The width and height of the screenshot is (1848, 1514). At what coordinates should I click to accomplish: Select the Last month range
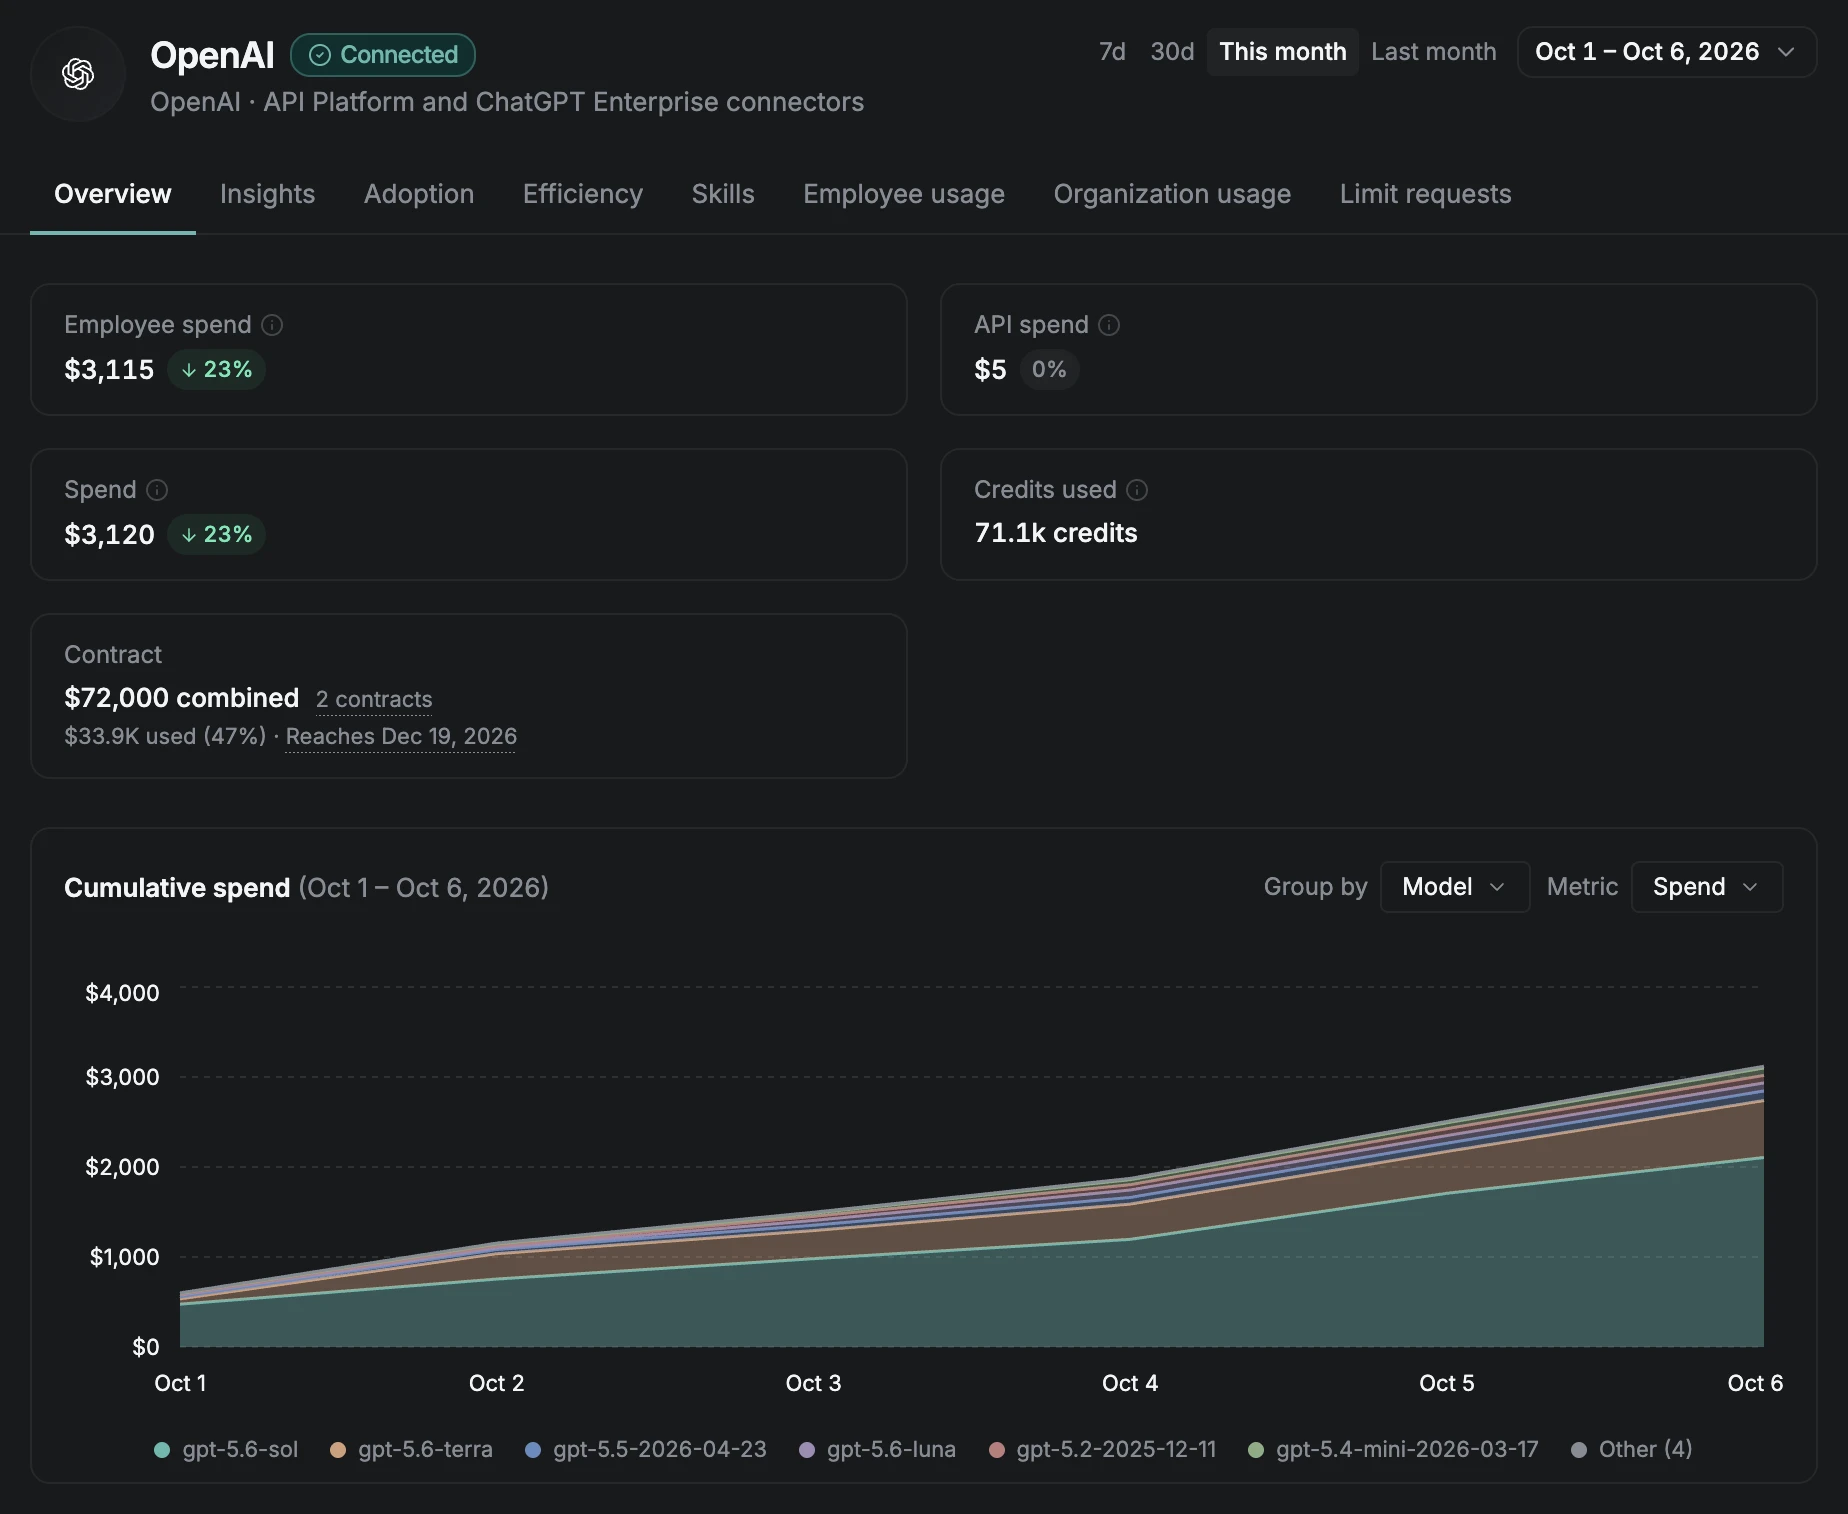coord(1433,52)
